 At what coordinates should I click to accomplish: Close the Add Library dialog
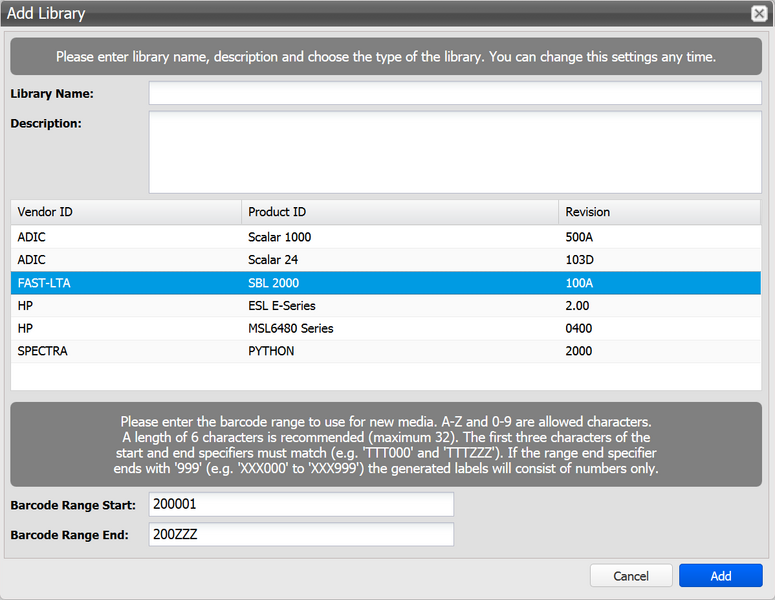pyautogui.click(x=759, y=14)
